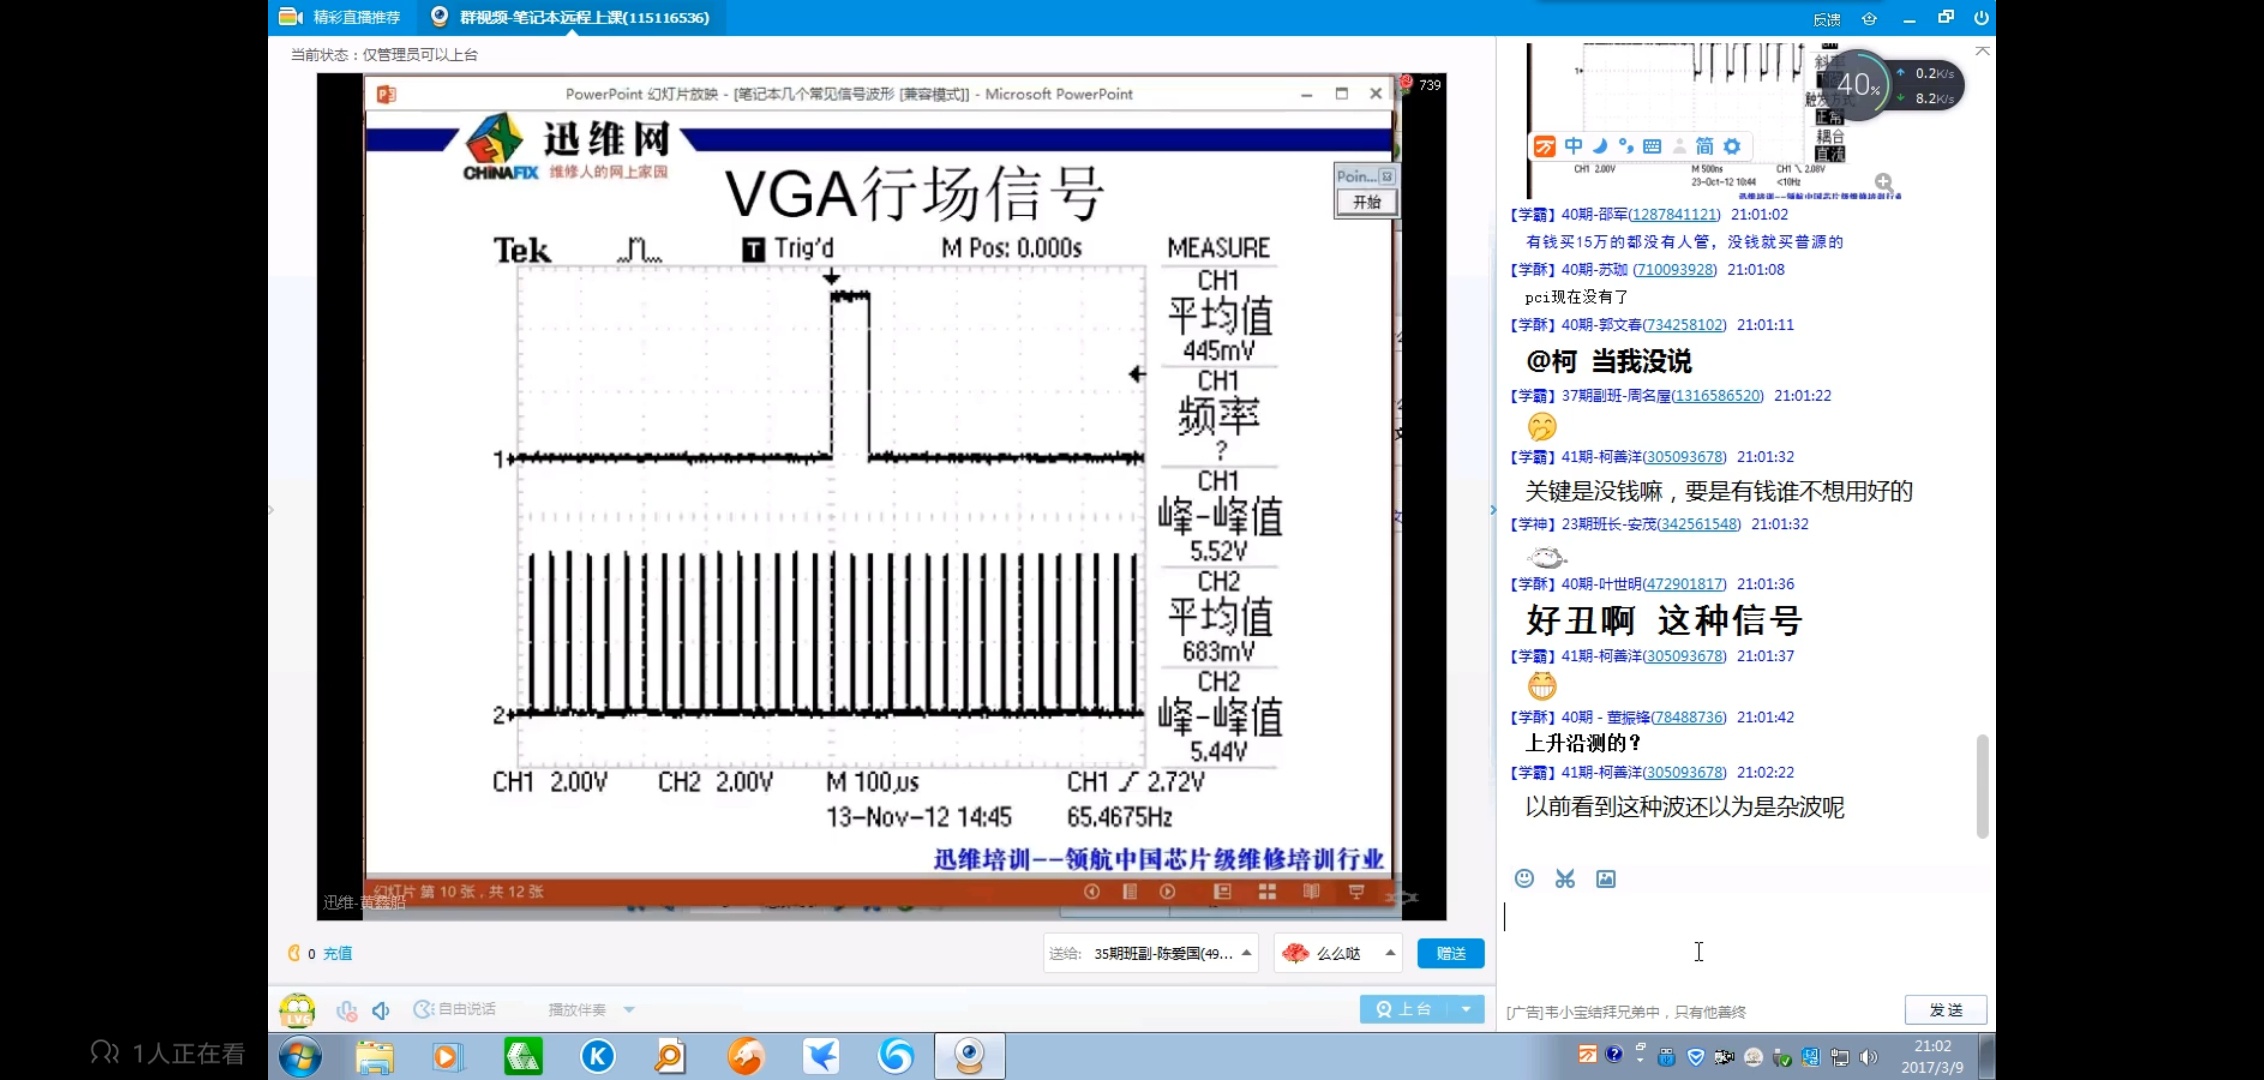Click the 发送 send message button
The height and width of the screenshot is (1080, 2264).
click(1945, 1010)
